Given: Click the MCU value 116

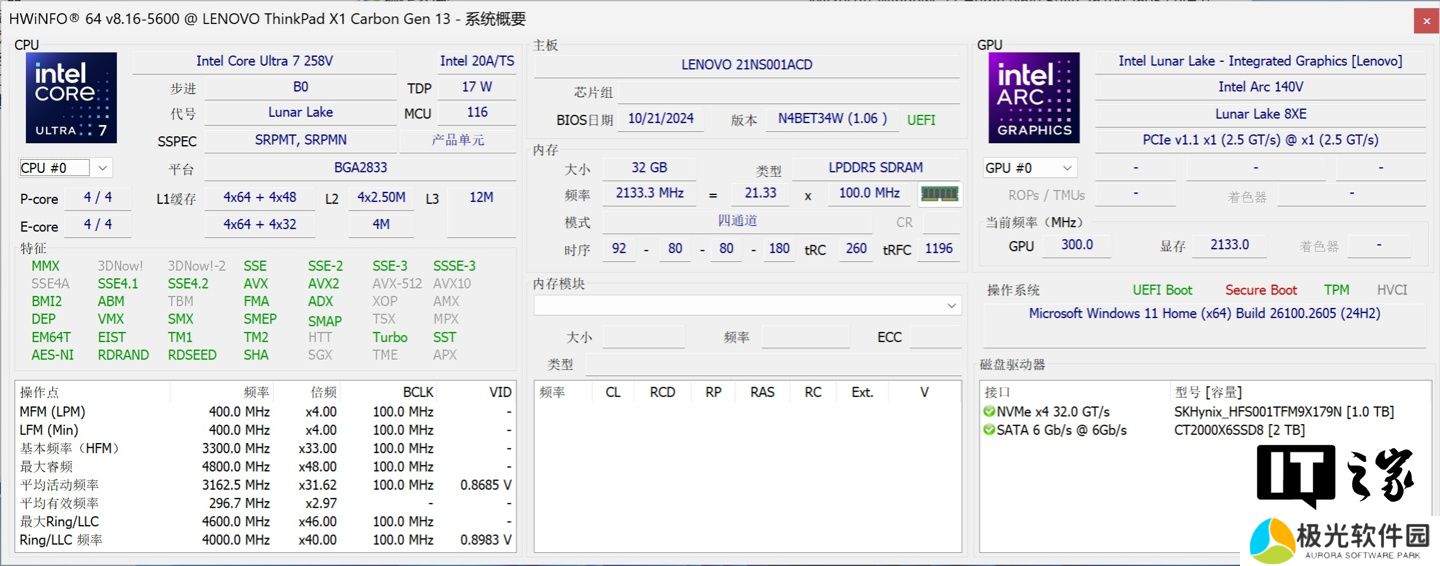Looking at the screenshot, I should [x=477, y=113].
